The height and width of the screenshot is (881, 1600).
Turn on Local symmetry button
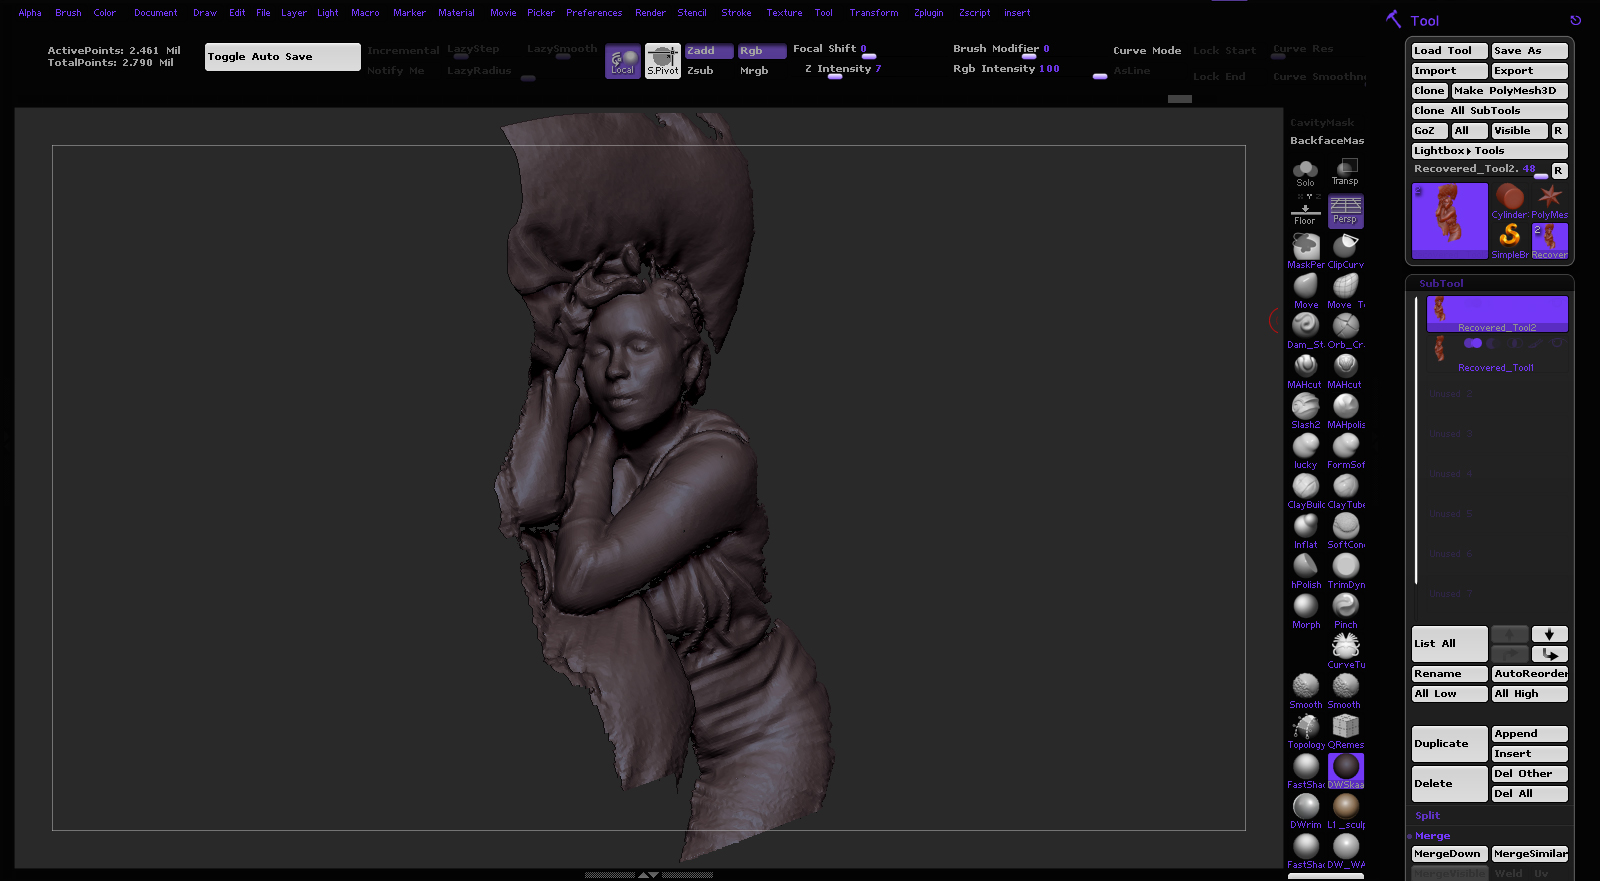[622, 61]
